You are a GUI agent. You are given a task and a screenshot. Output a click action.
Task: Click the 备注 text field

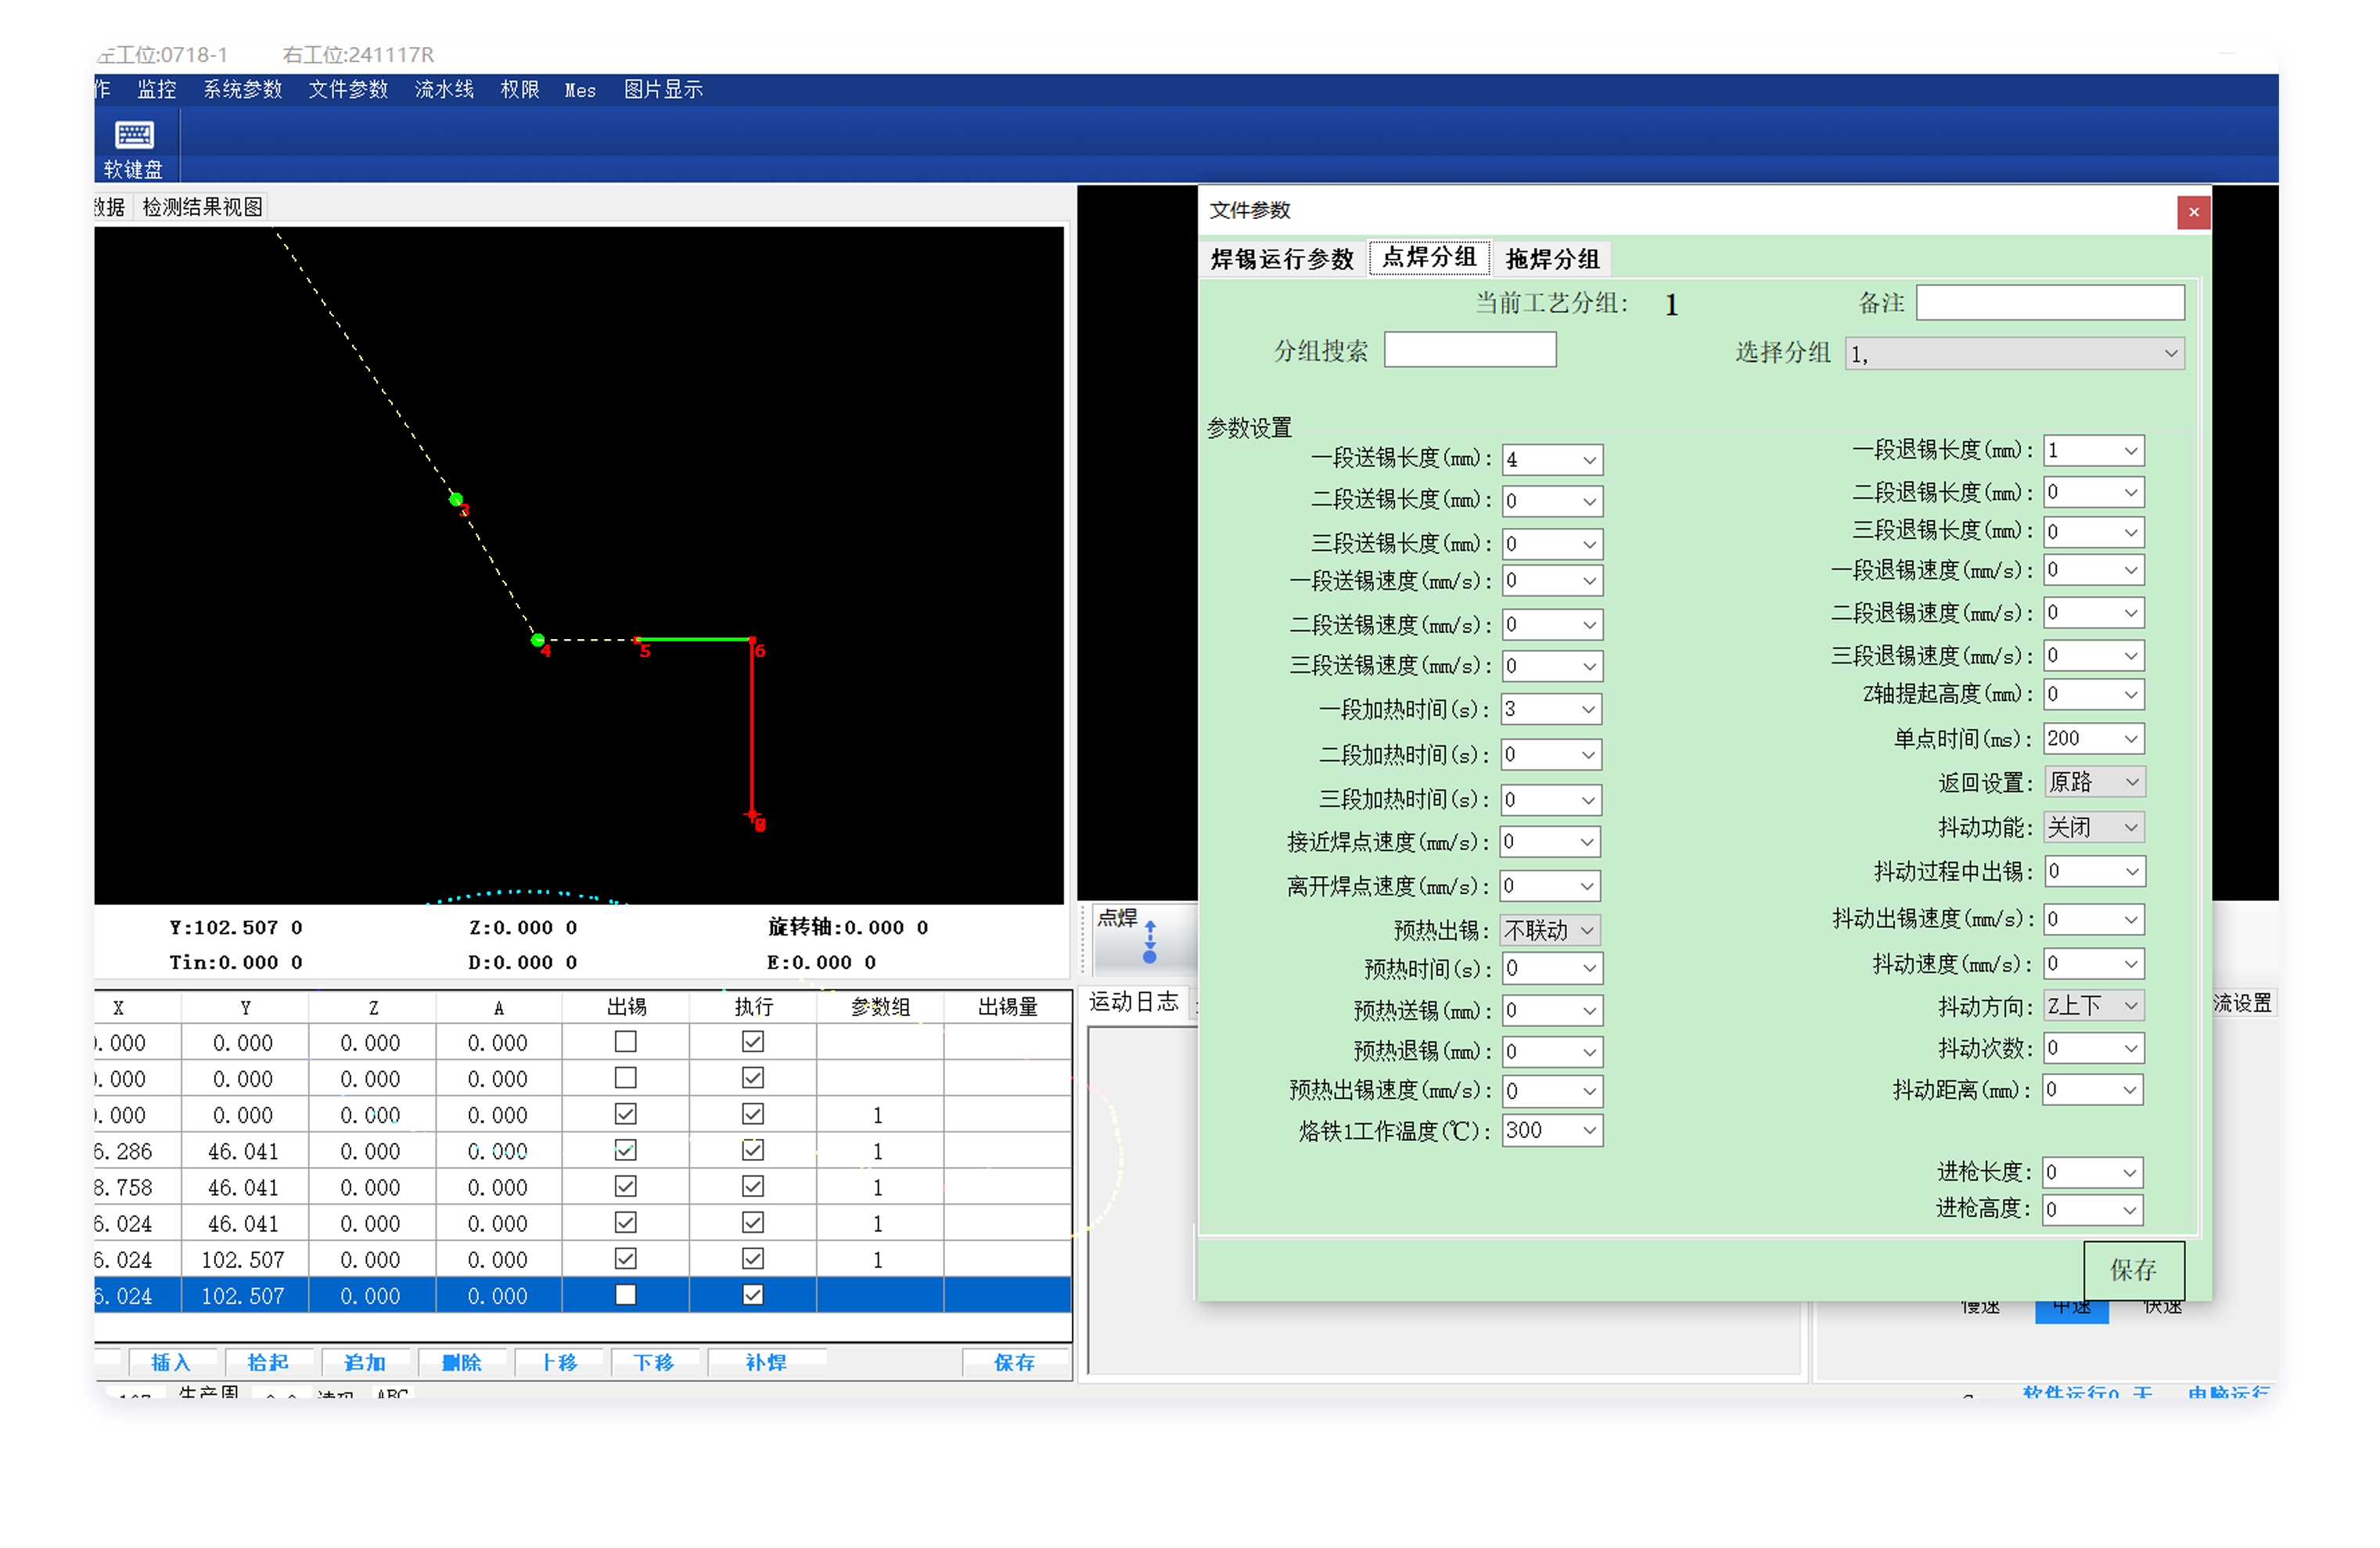[2049, 303]
